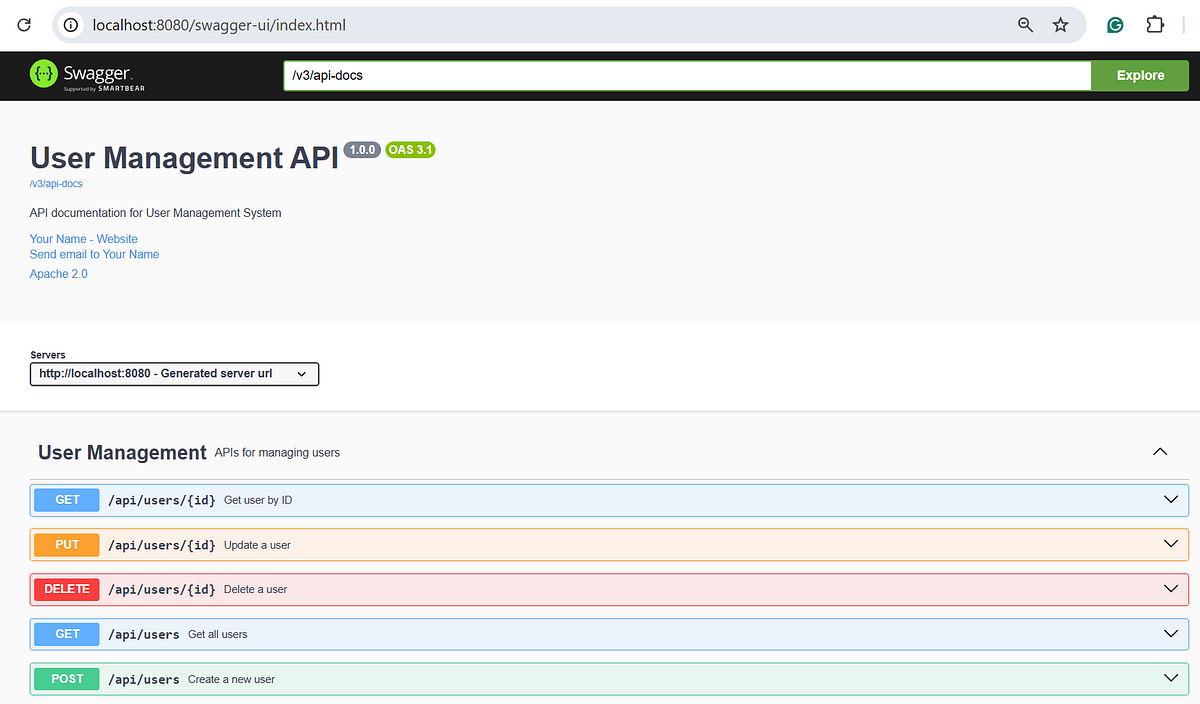Click the GET badge for Get user by ID
The height and width of the screenshot is (704, 1200).
(66, 499)
